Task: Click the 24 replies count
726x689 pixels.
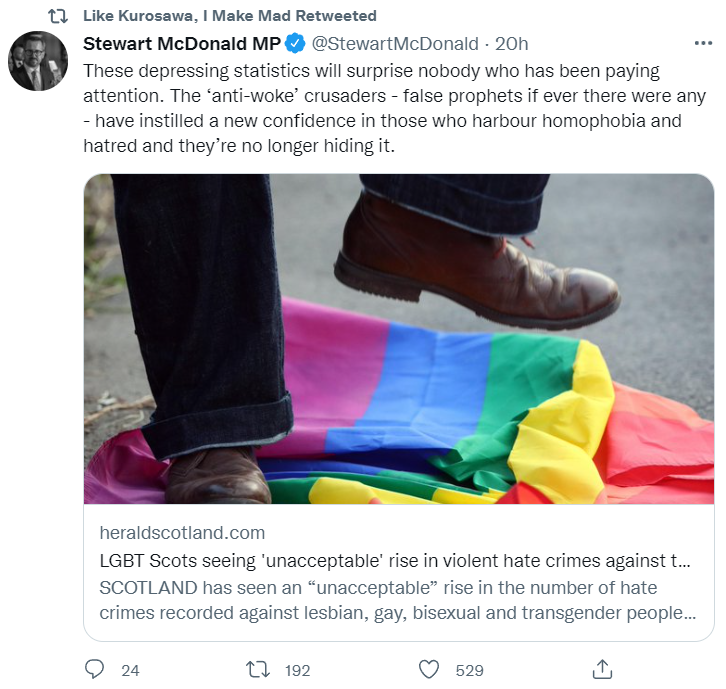Action: pos(130,670)
